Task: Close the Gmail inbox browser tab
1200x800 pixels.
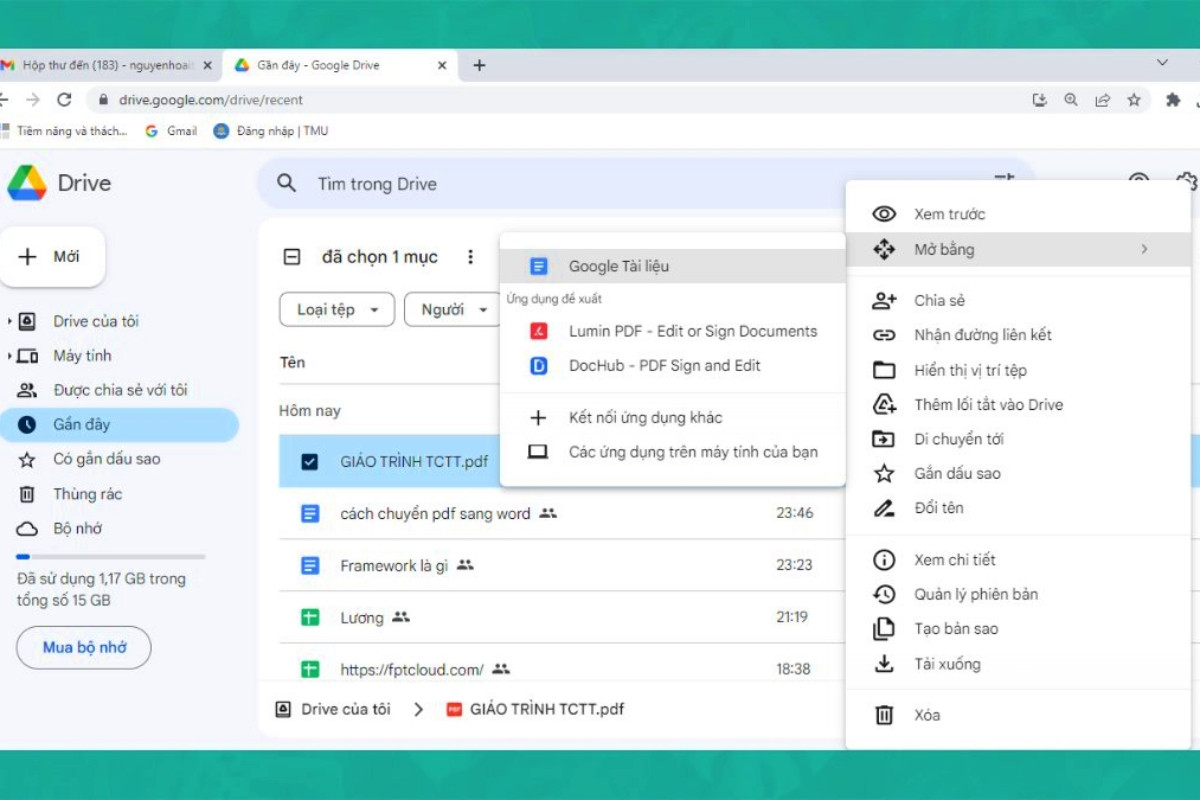Action: tap(208, 65)
